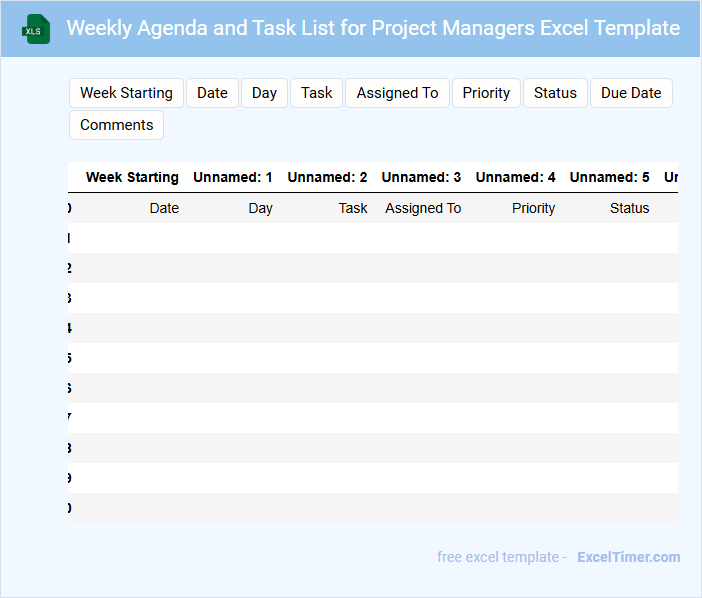The width and height of the screenshot is (702, 598).
Task: Click the Due Date tag button
Action: click(631, 93)
